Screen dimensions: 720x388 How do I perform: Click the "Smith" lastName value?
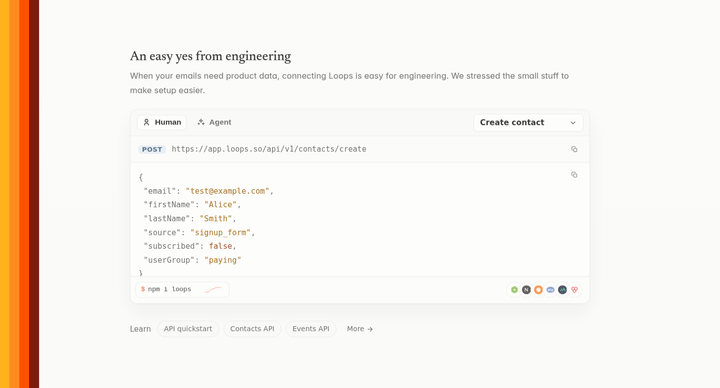coord(216,219)
